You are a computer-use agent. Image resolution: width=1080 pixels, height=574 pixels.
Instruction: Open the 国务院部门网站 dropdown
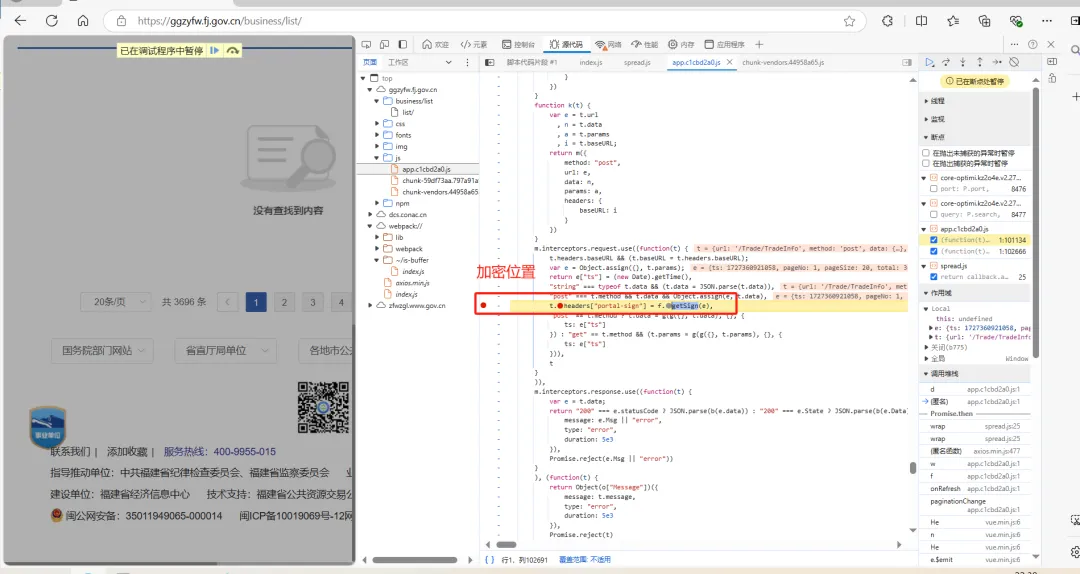tap(103, 351)
